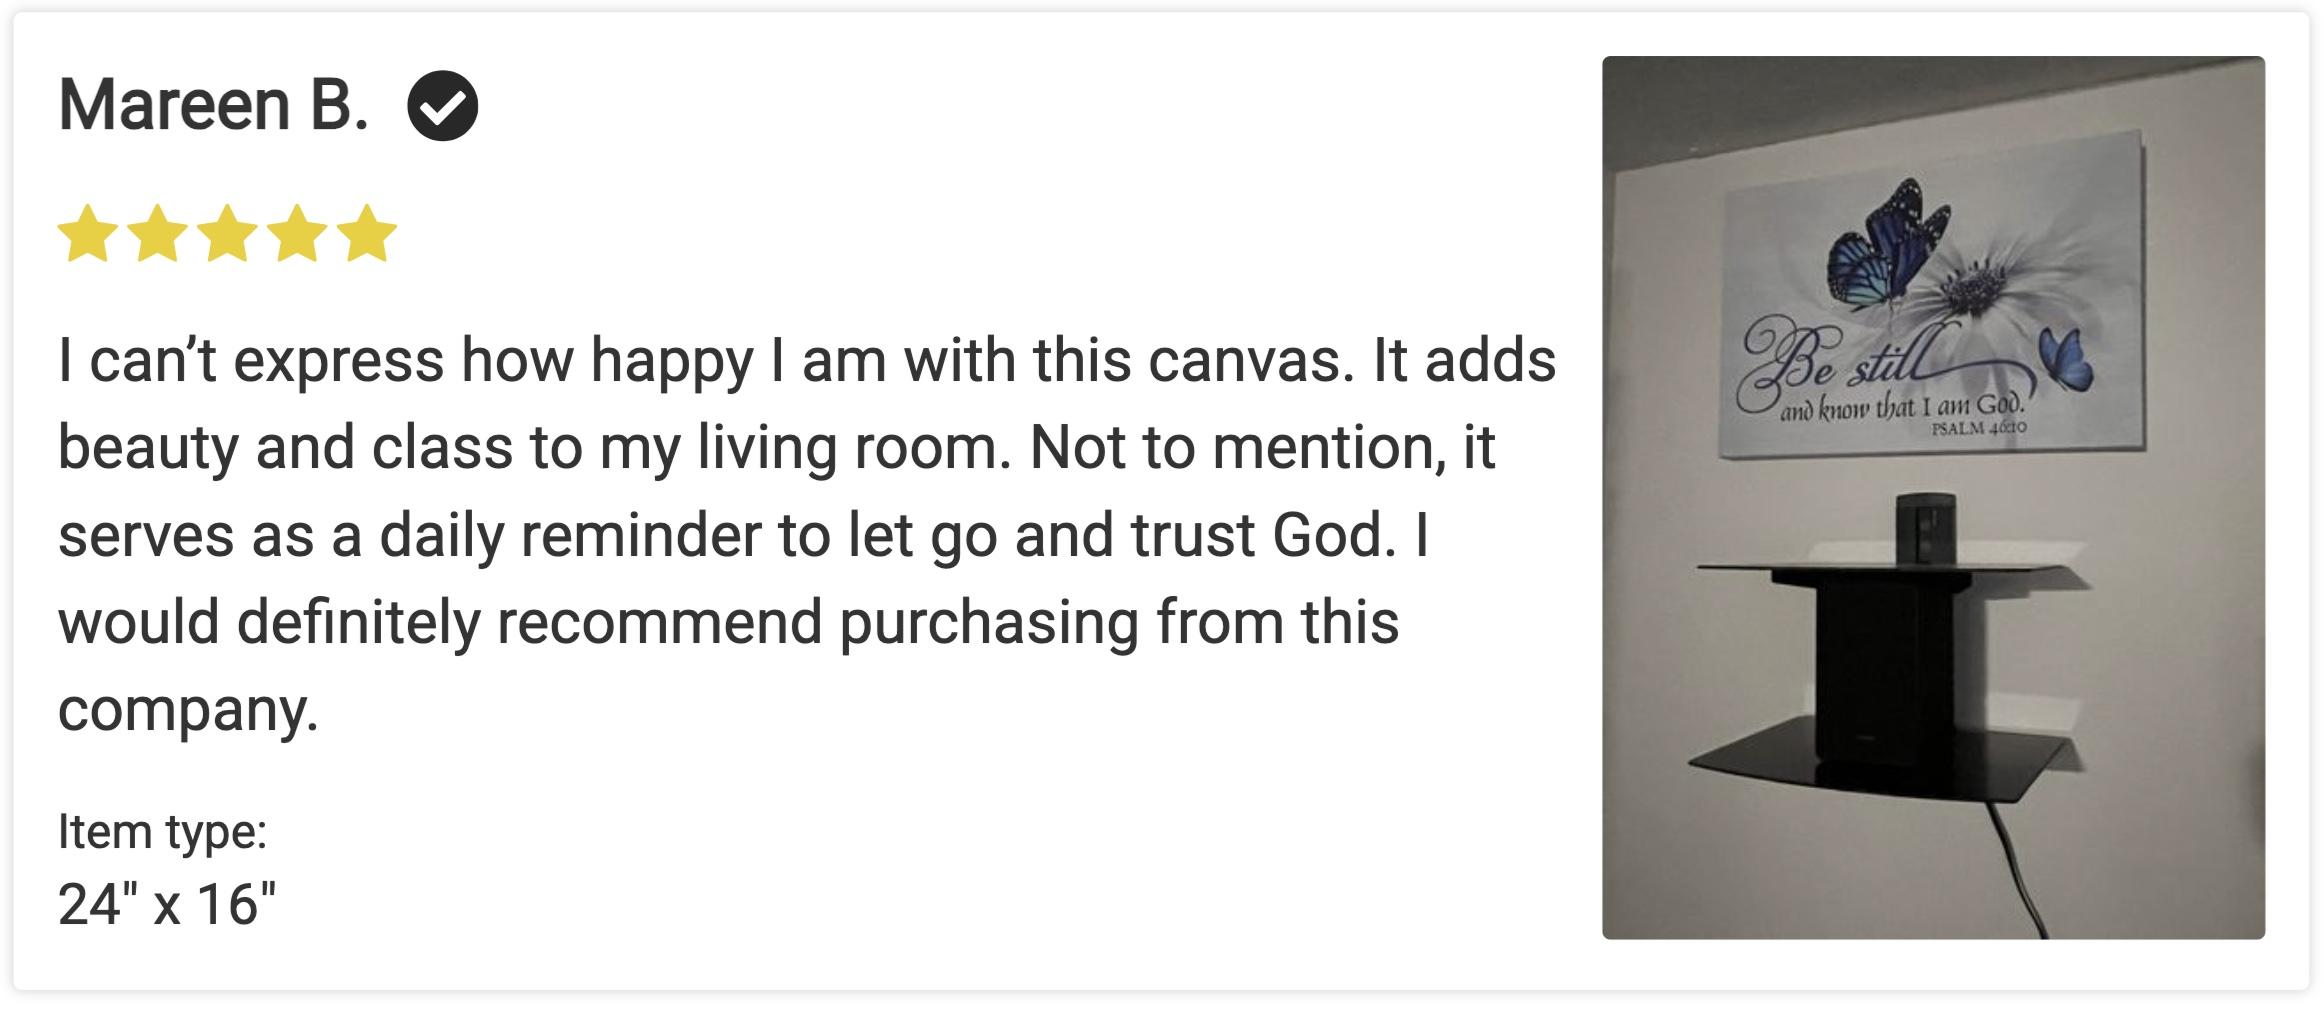The width and height of the screenshot is (2324, 1012).
Task: Click the Psalm 46:10 caption on canvas
Action: tap(1978, 428)
